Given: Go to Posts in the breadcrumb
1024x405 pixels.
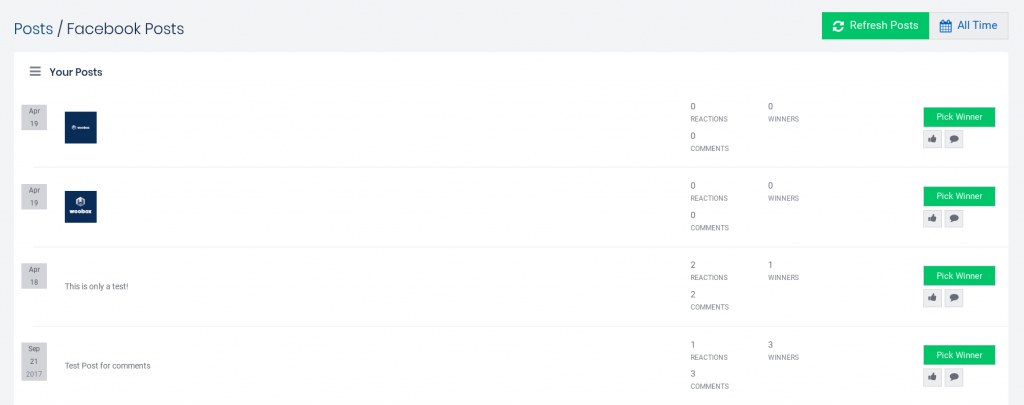Looking at the screenshot, I should click(33, 29).
